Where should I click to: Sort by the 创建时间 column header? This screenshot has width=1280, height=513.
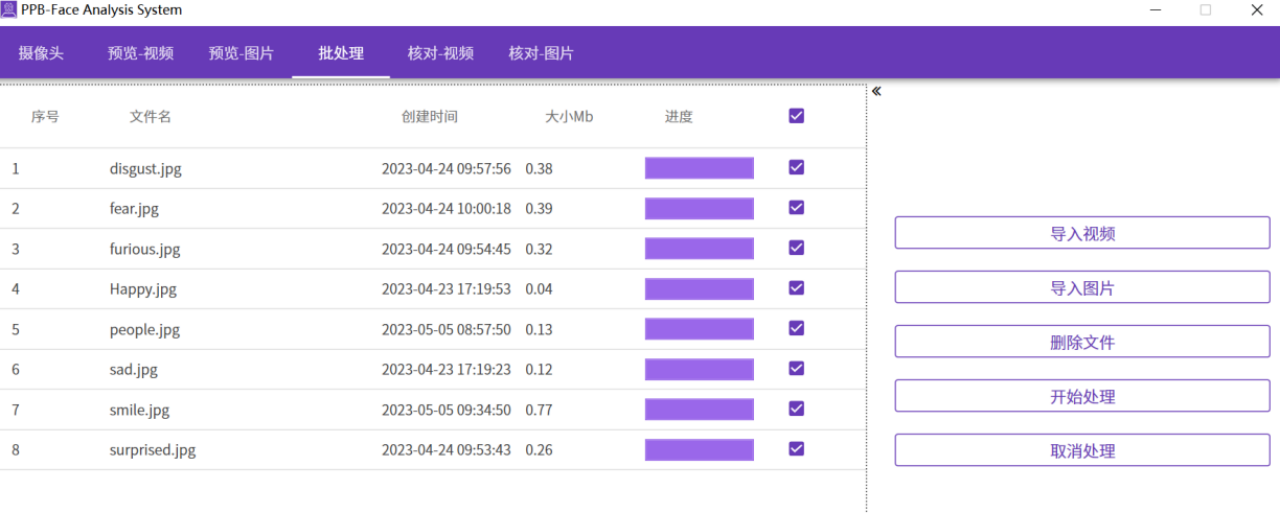pyautogui.click(x=429, y=117)
